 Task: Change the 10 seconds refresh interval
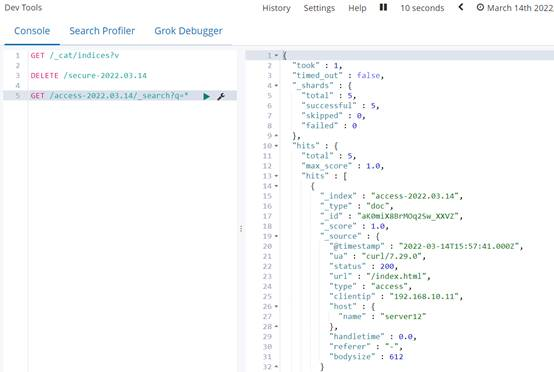(x=422, y=8)
